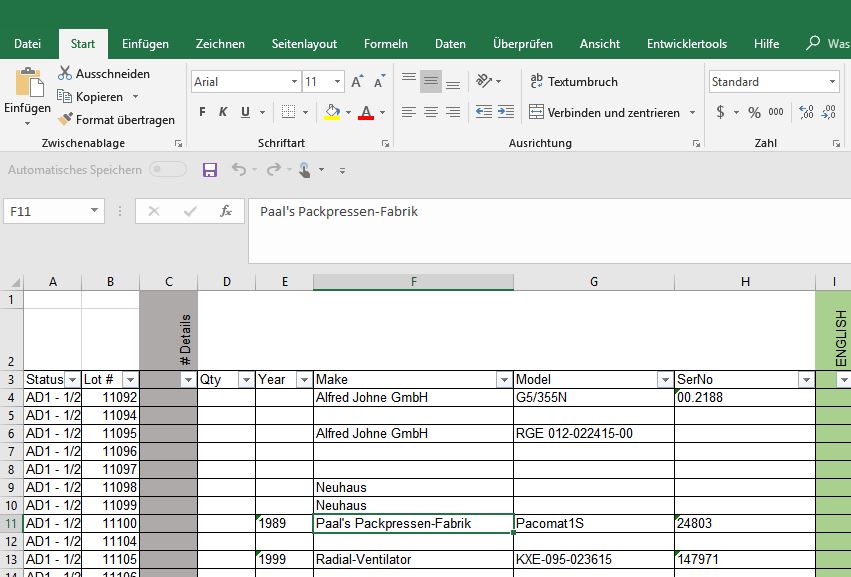Center align cell text horizontally
The width and height of the screenshot is (851, 577).
431,112
